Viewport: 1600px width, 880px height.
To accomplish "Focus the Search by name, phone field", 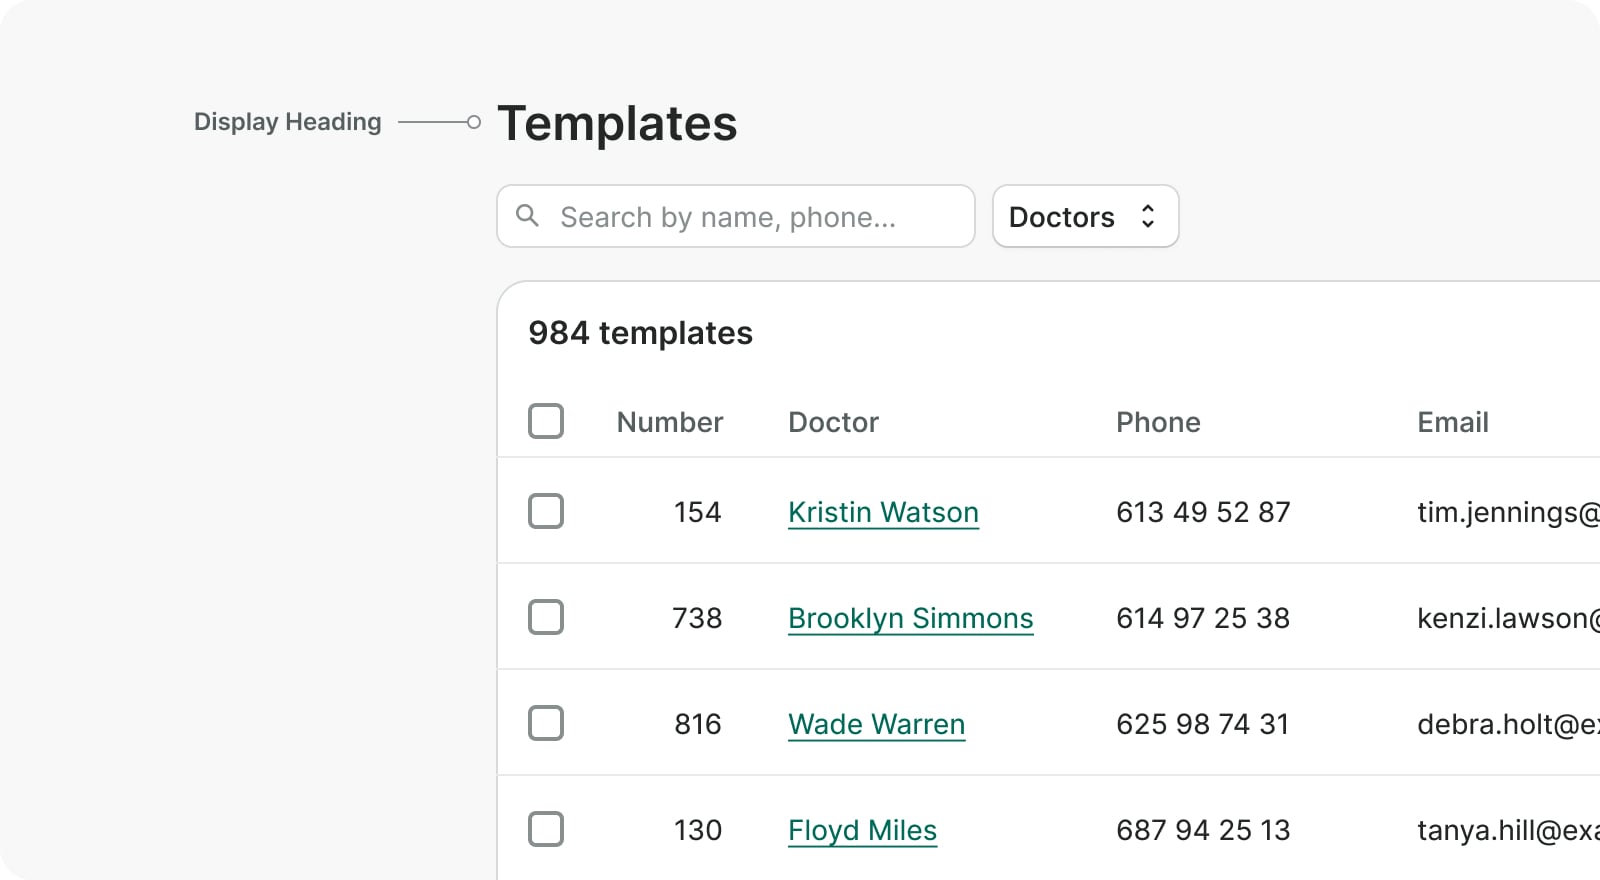I will pyautogui.click(x=750, y=216).
